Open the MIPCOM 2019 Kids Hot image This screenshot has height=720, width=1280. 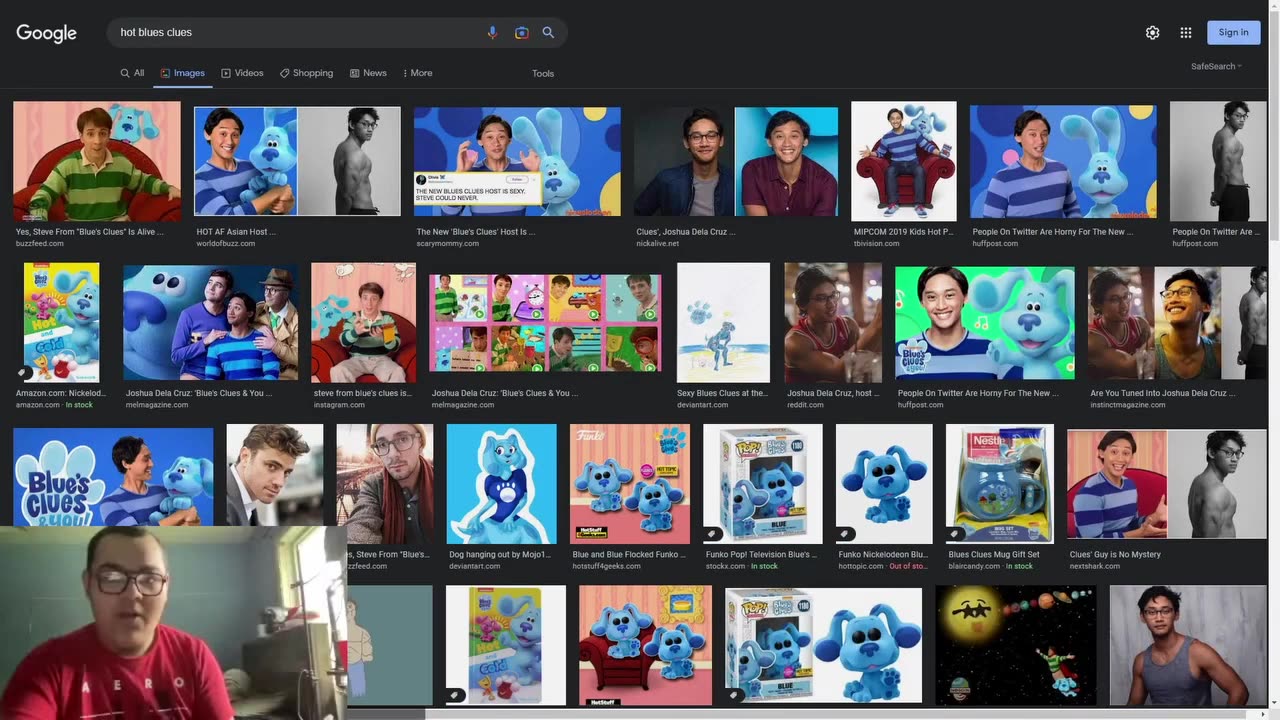coord(904,161)
